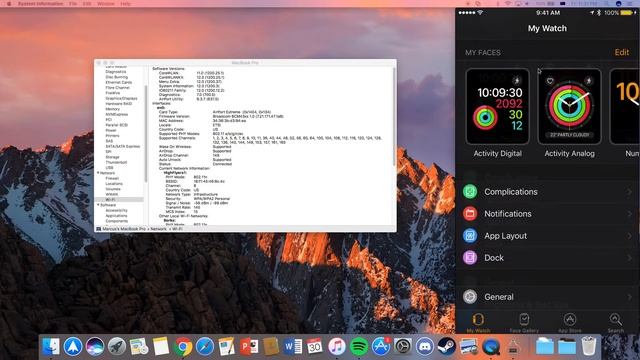Open QuickTime Player in the dock

pos(491,347)
